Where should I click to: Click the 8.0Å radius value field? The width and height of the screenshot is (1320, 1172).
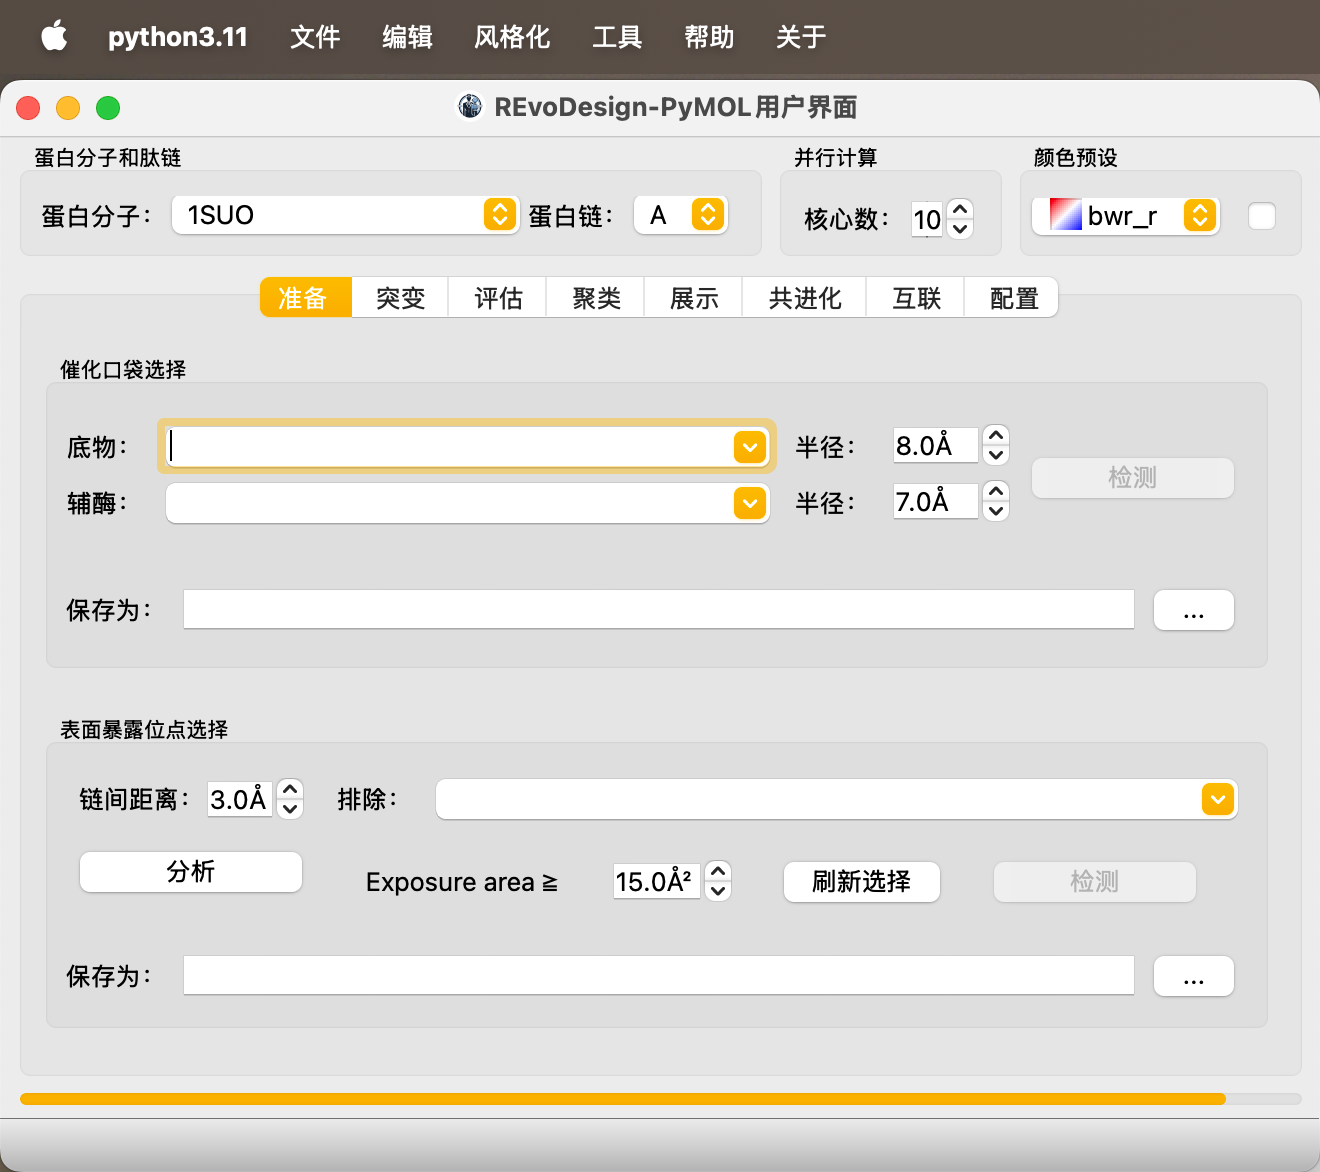[x=935, y=445]
